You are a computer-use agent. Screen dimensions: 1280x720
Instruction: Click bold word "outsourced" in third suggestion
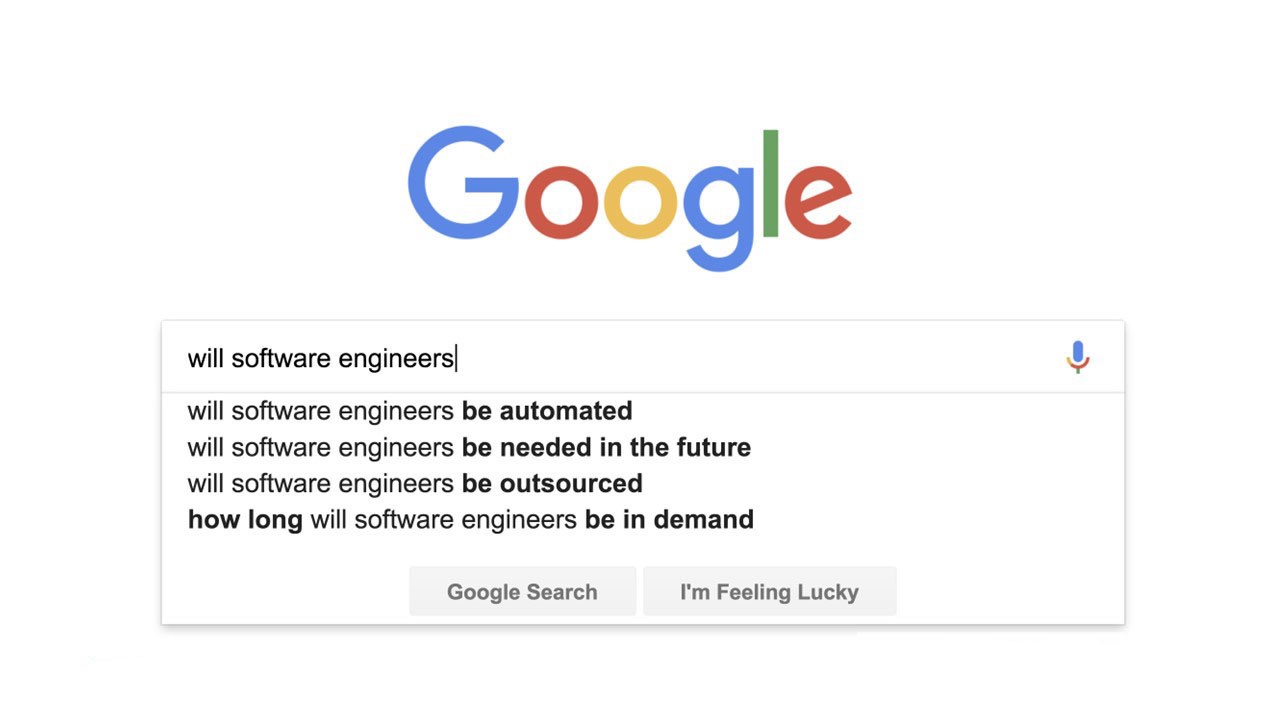[x=571, y=483]
